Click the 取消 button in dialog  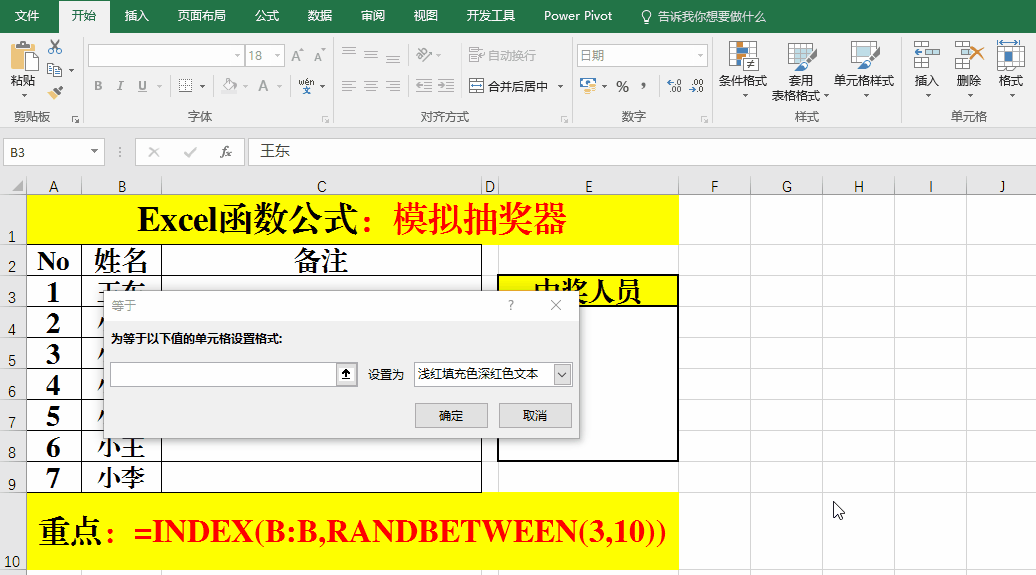(x=535, y=416)
